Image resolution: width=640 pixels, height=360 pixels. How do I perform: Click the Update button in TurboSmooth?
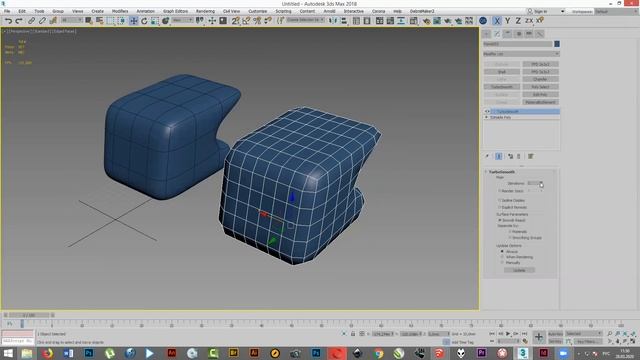(x=519, y=270)
